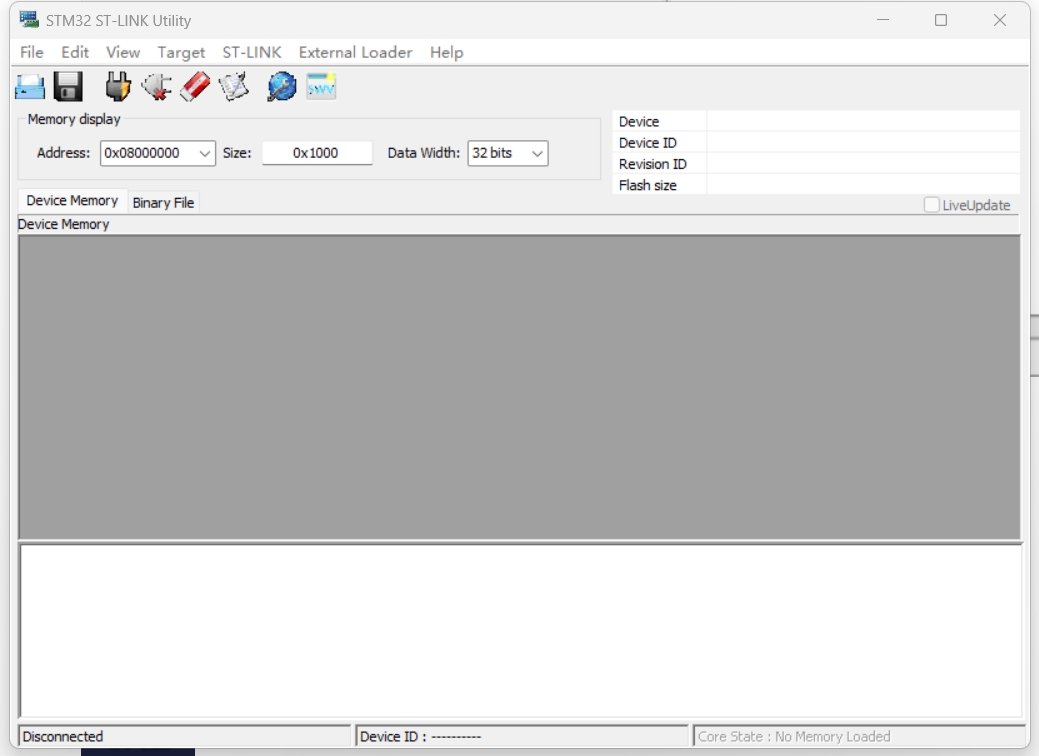Click the Device row label

coord(639,122)
